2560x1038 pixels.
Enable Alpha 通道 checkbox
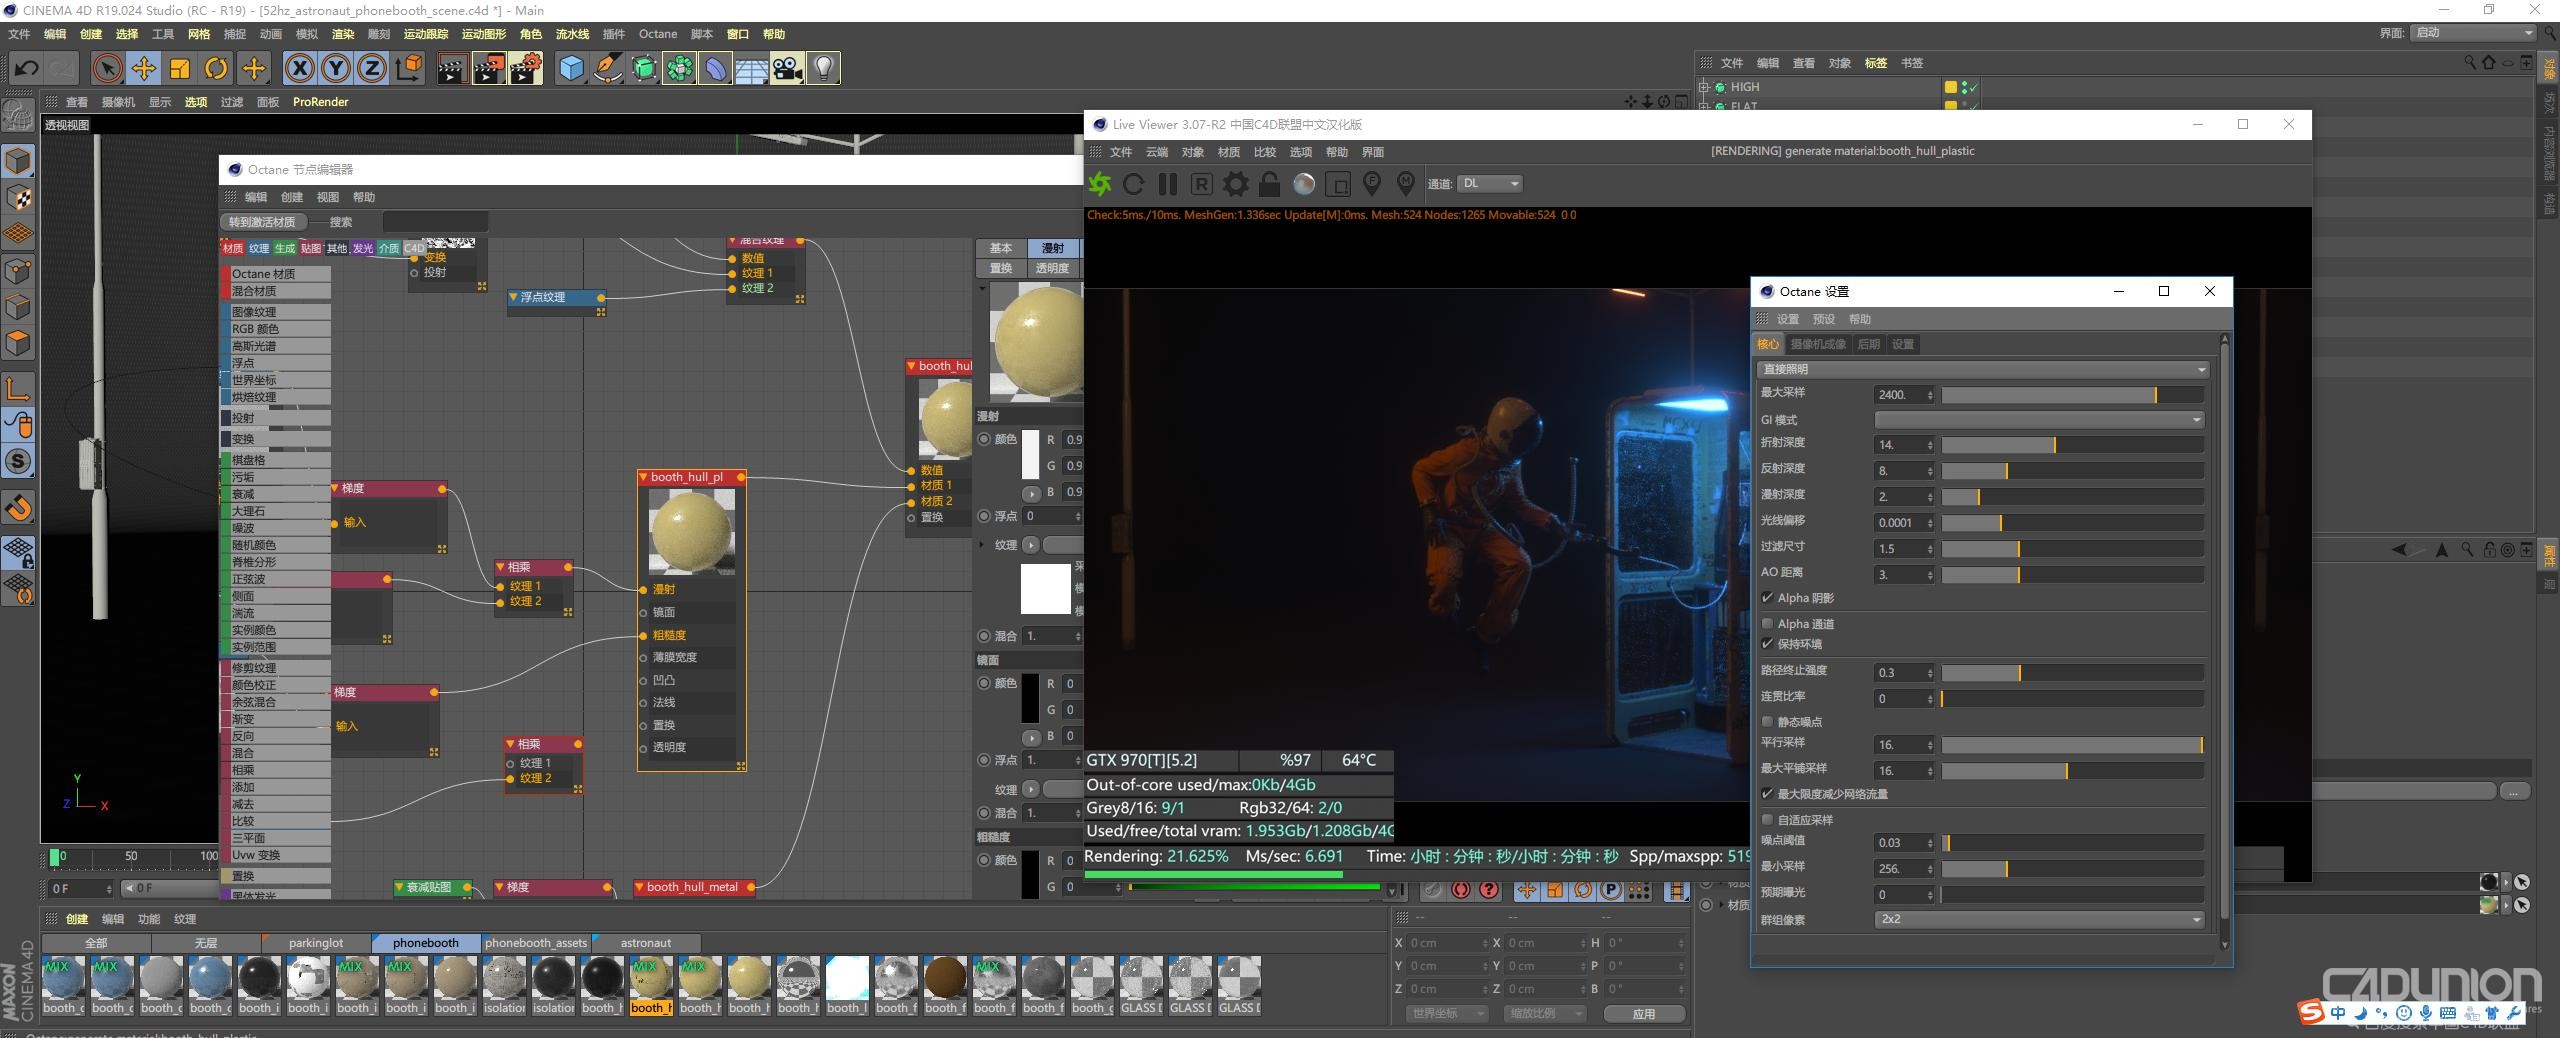pyautogui.click(x=1767, y=624)
